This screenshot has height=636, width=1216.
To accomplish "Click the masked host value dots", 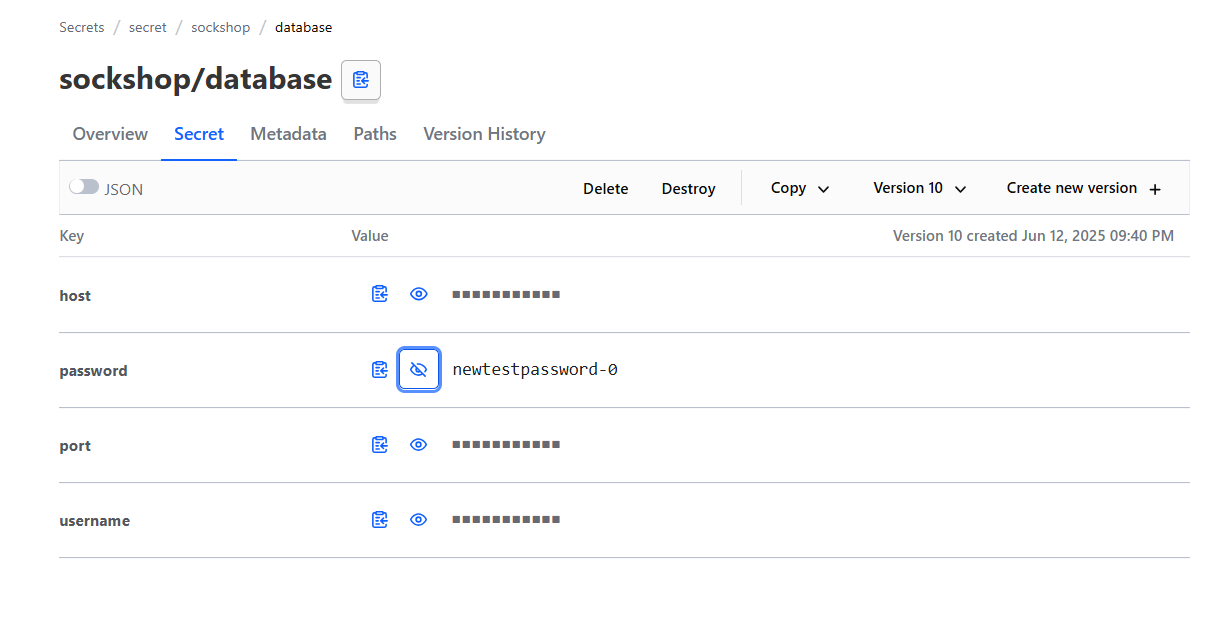I will [x=506, y=294].
